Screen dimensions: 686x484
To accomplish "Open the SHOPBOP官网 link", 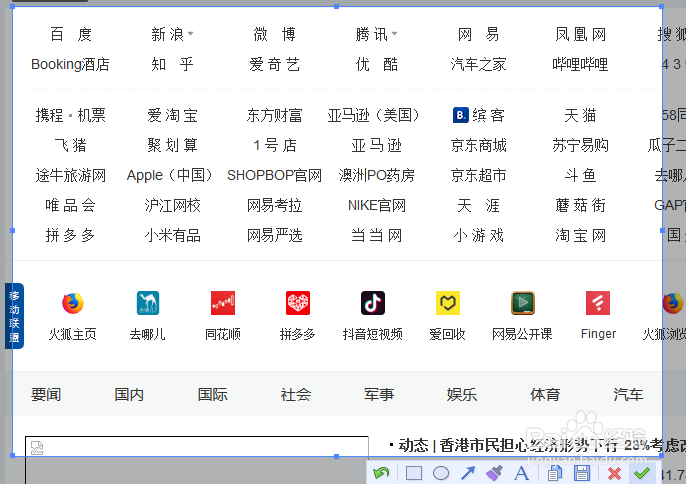I will pyautogui.click(x=274, y=175).
